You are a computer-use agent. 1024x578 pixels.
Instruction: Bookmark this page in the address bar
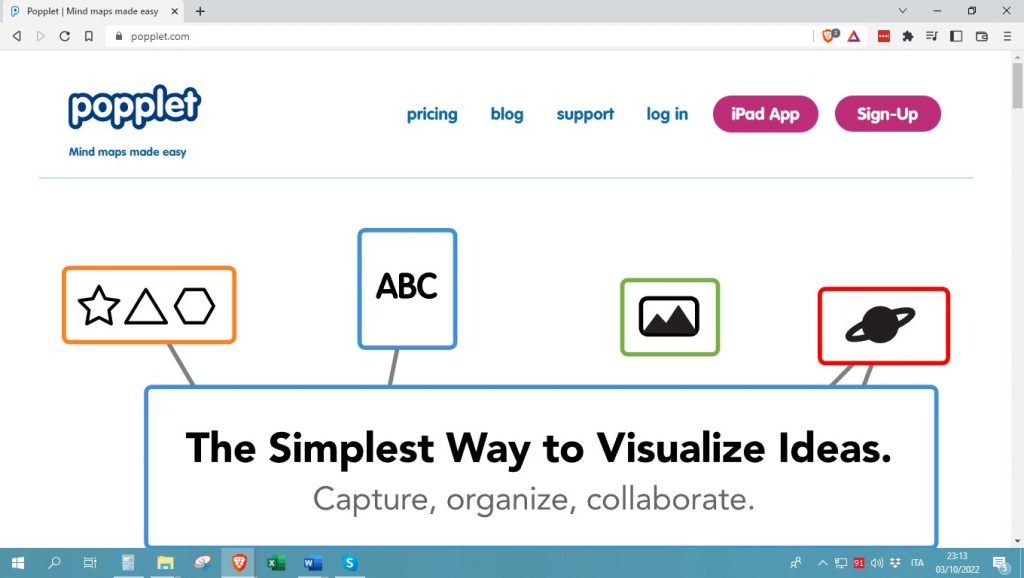(x=89, y=36)
